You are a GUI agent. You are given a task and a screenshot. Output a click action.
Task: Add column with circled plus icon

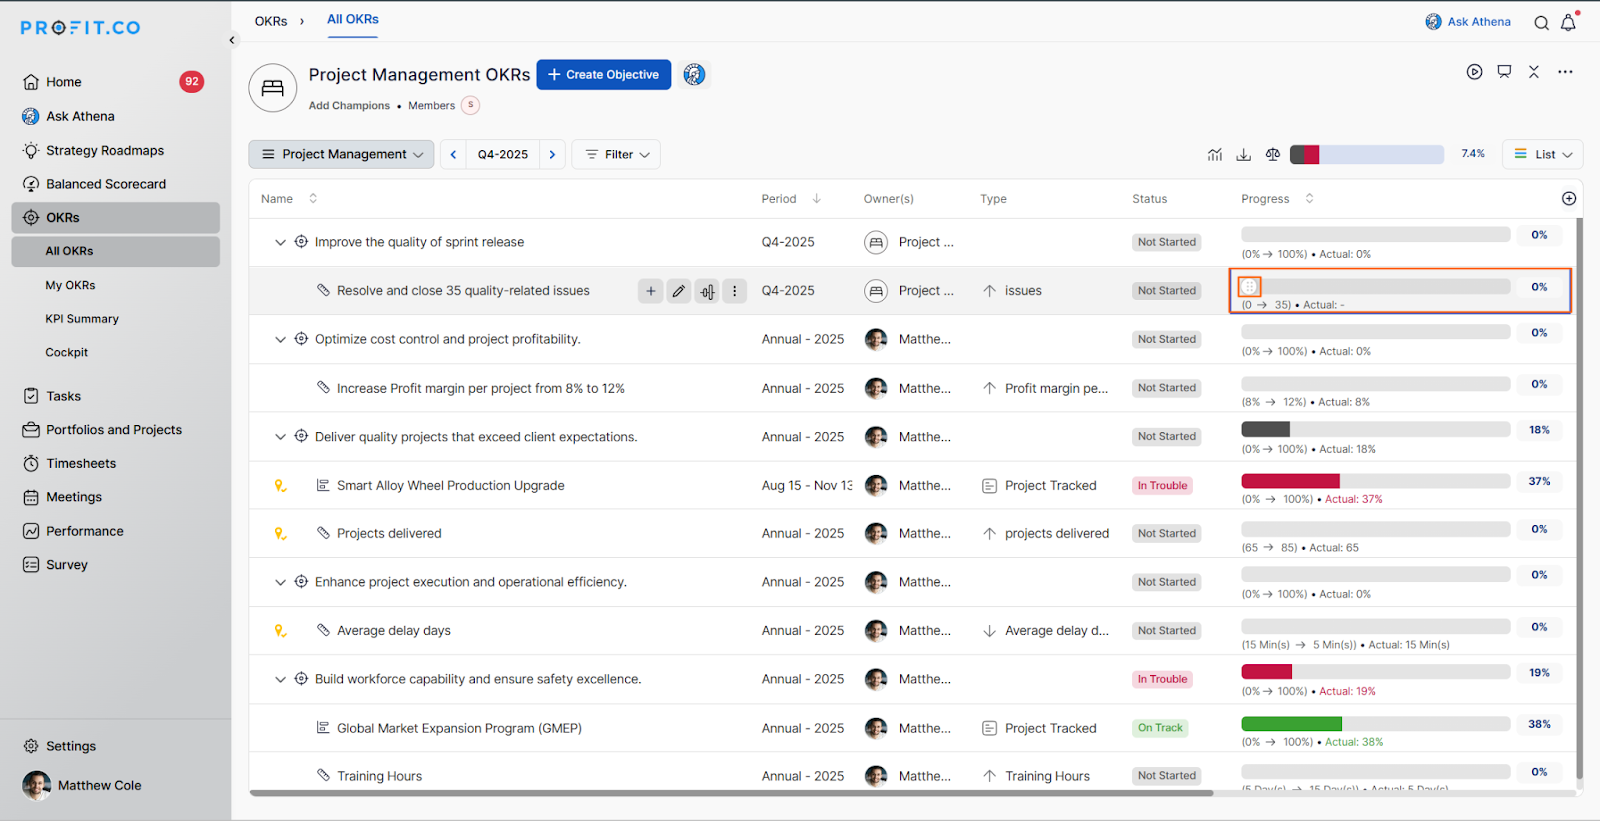(1569, 198)
